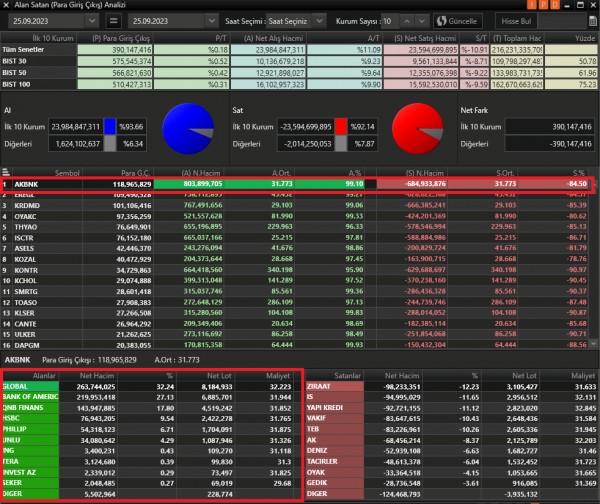Select the TOASO row
Image resolution: width=600 pixels, height=504 pixels.
coord(297,302)
